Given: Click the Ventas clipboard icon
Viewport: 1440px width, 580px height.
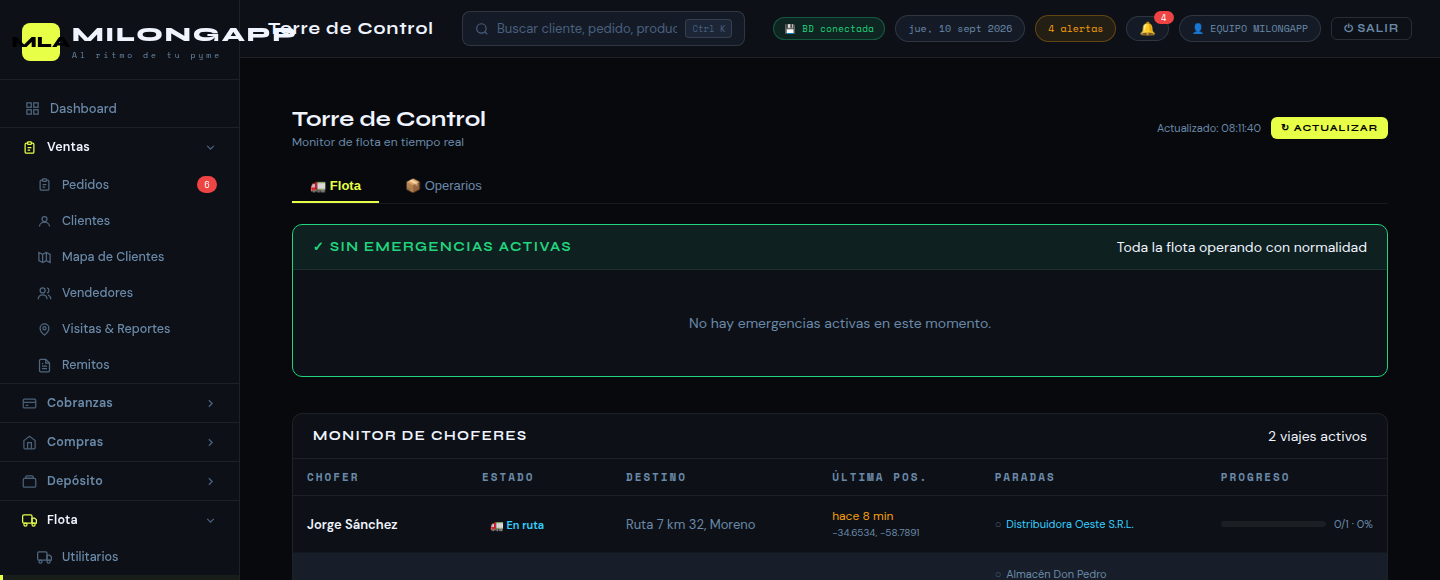Looking at the screenshot, I should 30,147.
